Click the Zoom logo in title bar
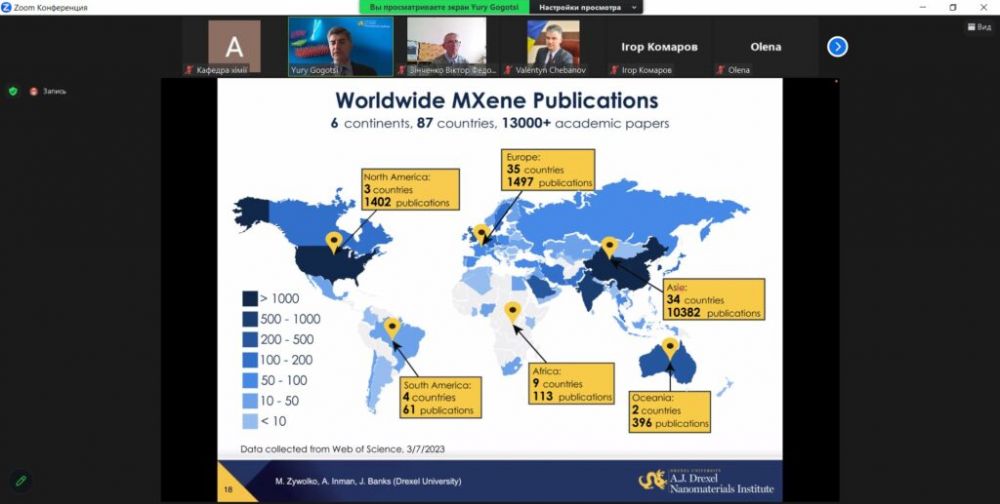The height and width of the screenshot is (504, 1000). click(7, 7)
